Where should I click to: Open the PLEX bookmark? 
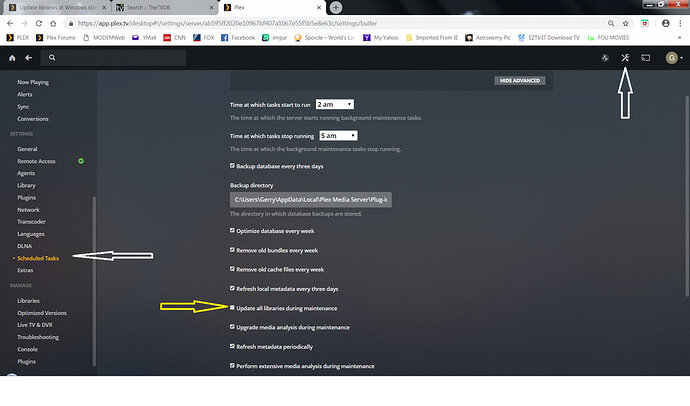[18, 38]
